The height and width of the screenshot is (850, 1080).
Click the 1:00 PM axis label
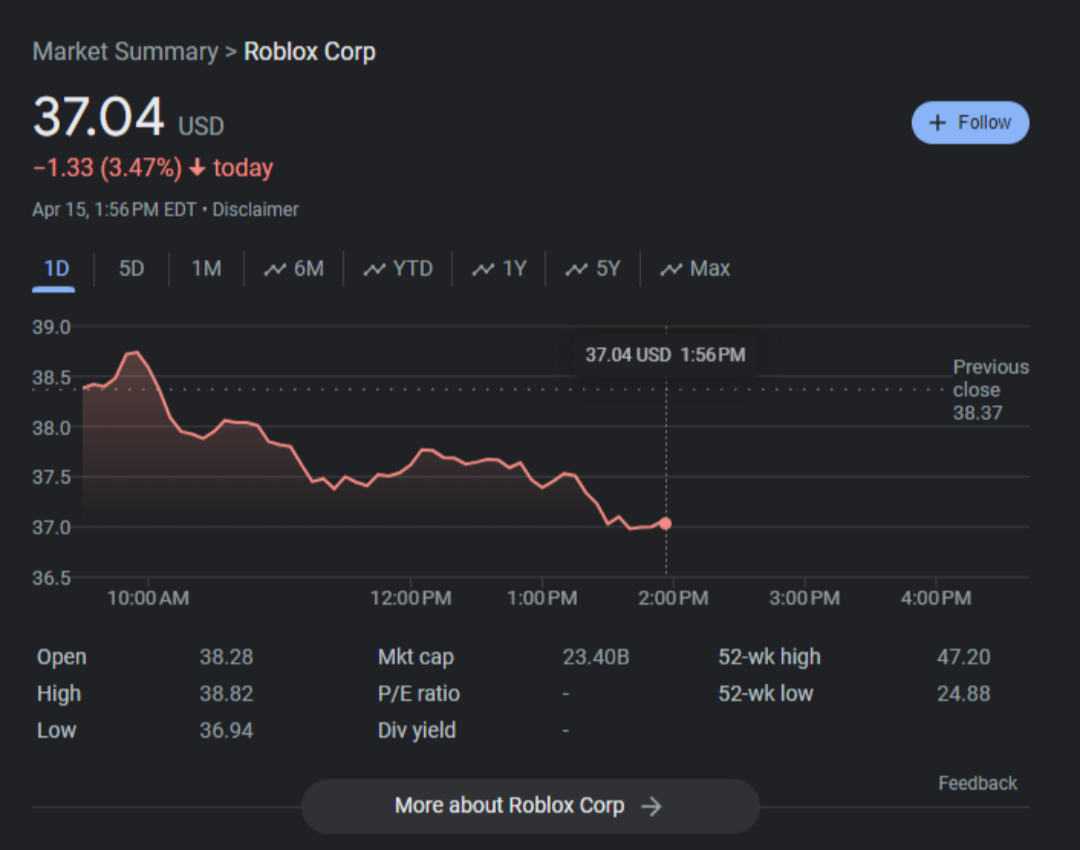[542, 598]
